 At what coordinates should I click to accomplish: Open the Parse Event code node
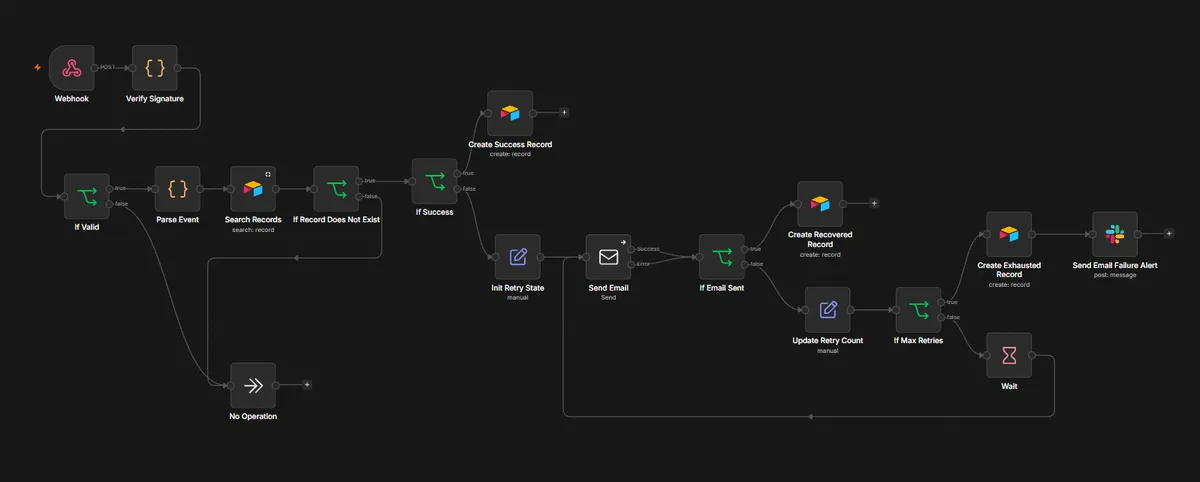pos(177,189)
